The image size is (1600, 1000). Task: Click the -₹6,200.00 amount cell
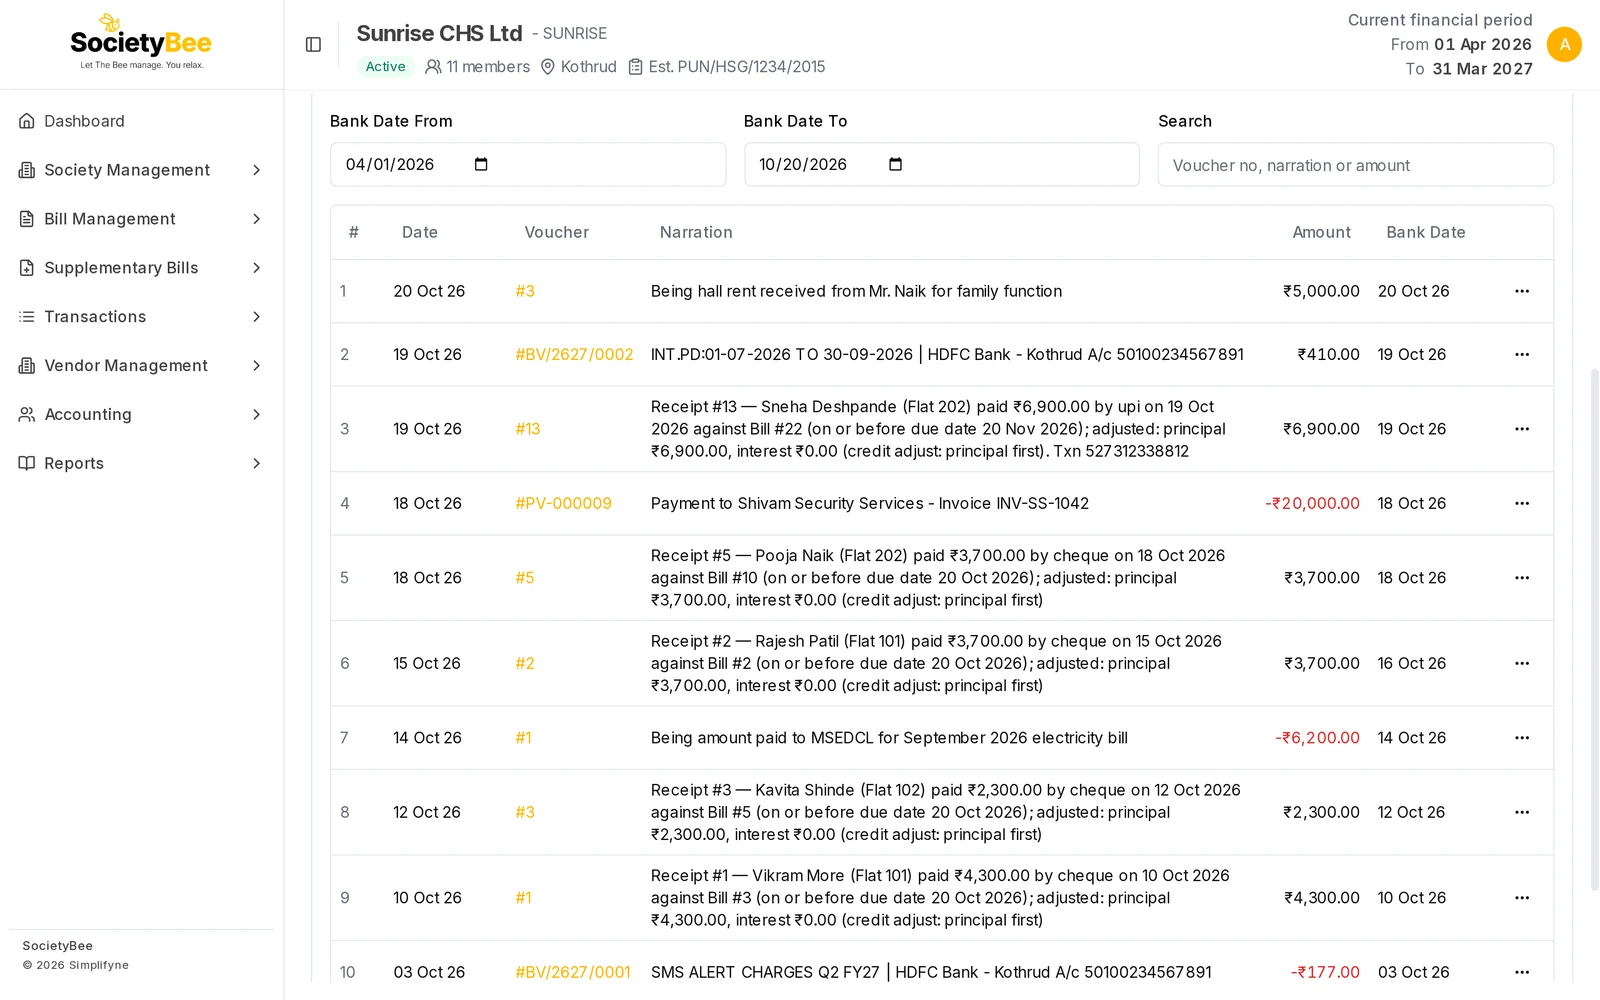[x=1317, y=738]
